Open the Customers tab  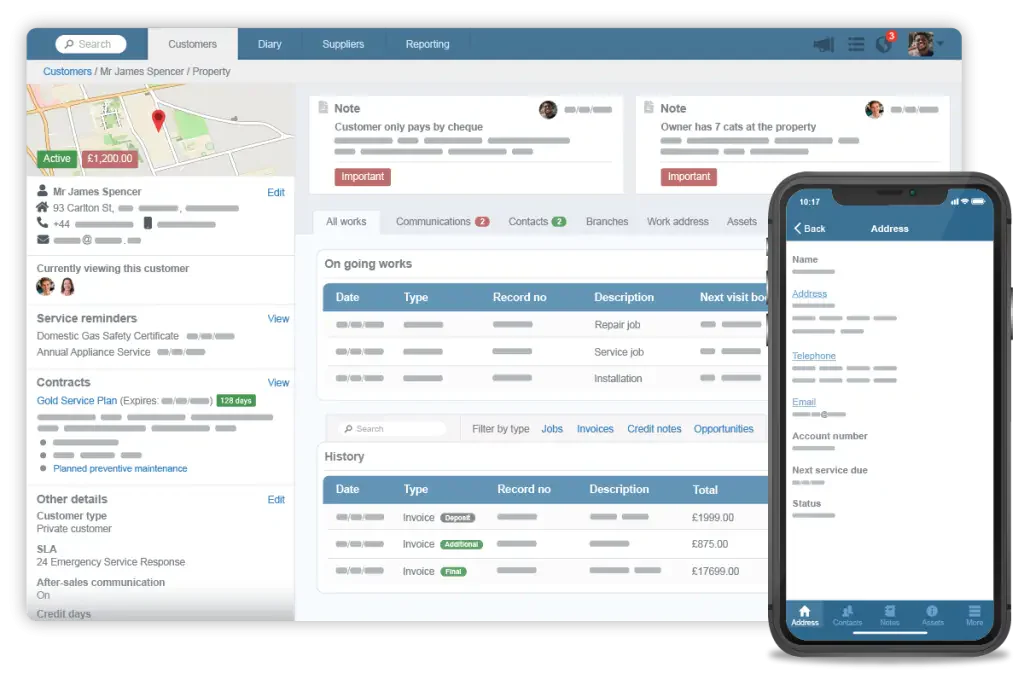[x=192, y=44]
